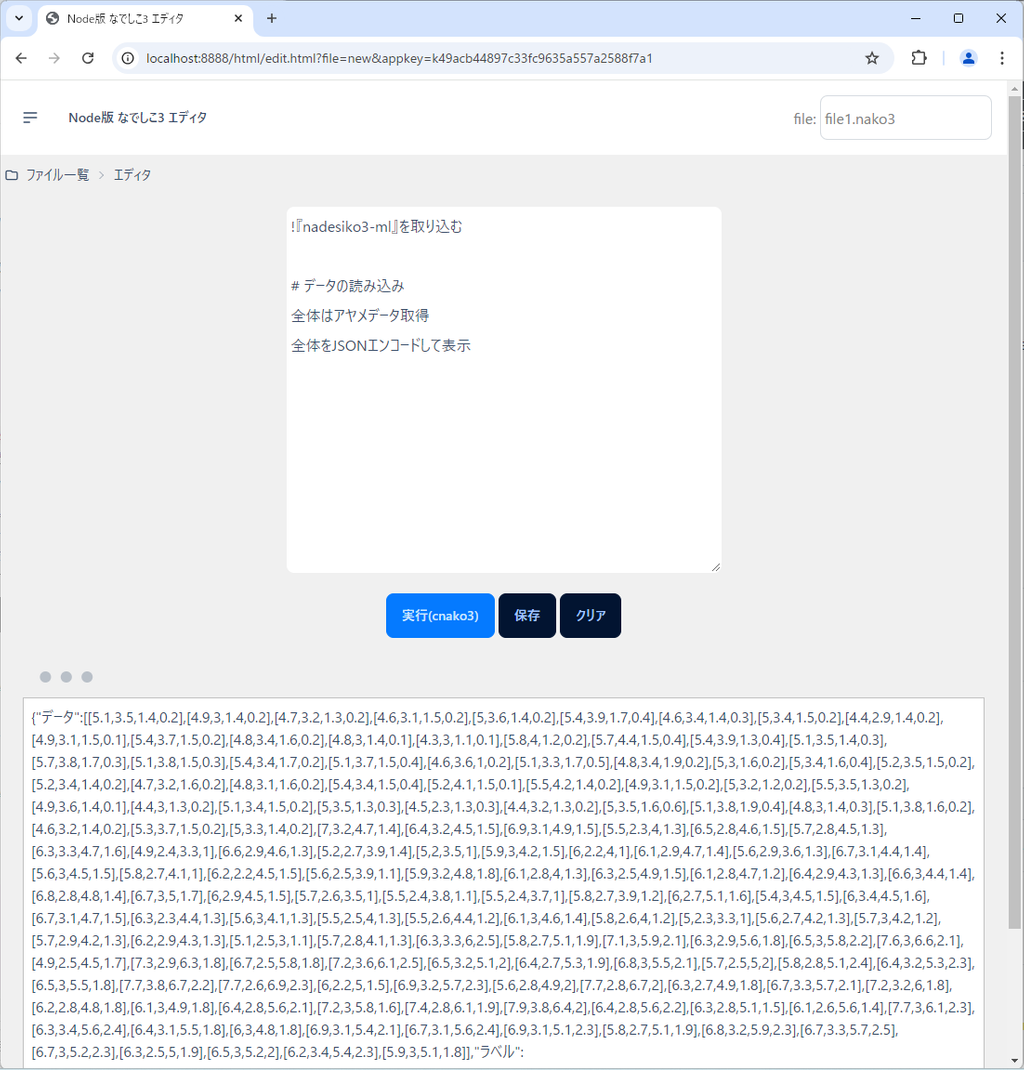View site information icon in address bar
Viewport: 1024px width, 1070px height.
tap(128, 58)
